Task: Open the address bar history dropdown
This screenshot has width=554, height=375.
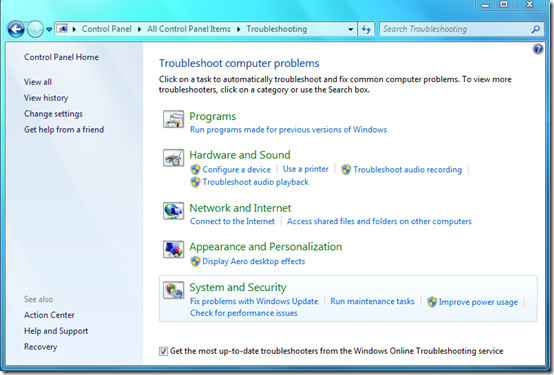Action: point(350,29)
